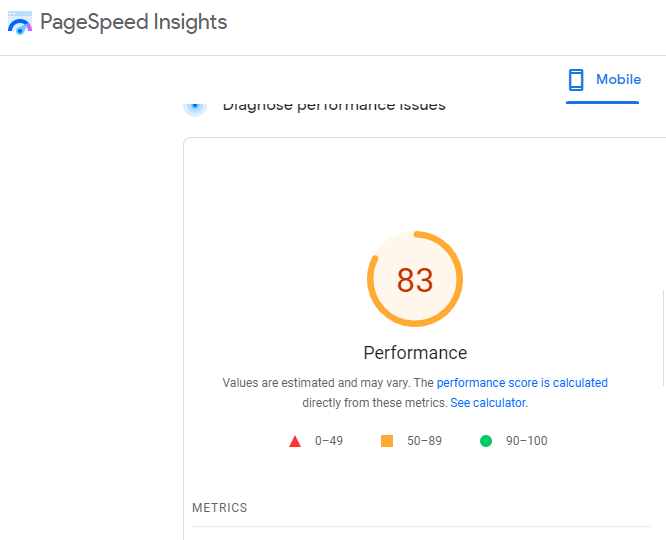Open the performance score is calculated link
This screenshot has height=540, width=666.
coord(522,383)
